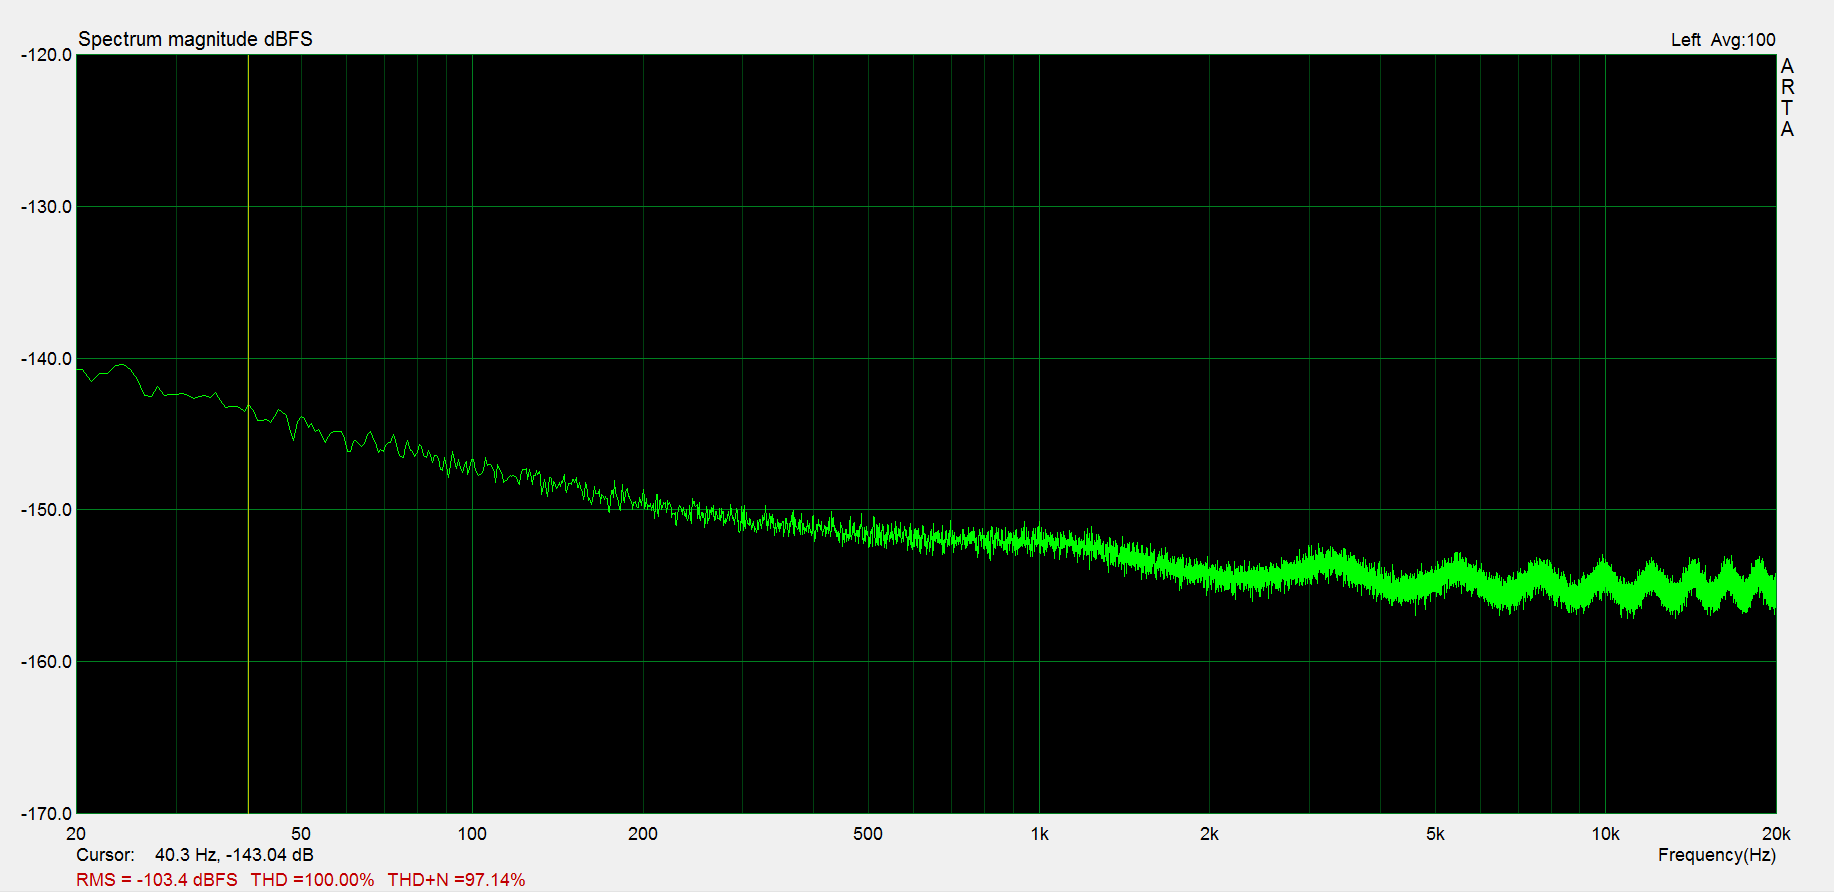This screenshot has height=892, width=1834.
Task: Click the 'THD+N =97.14%' readout
Action: click(x=456, y=880)
